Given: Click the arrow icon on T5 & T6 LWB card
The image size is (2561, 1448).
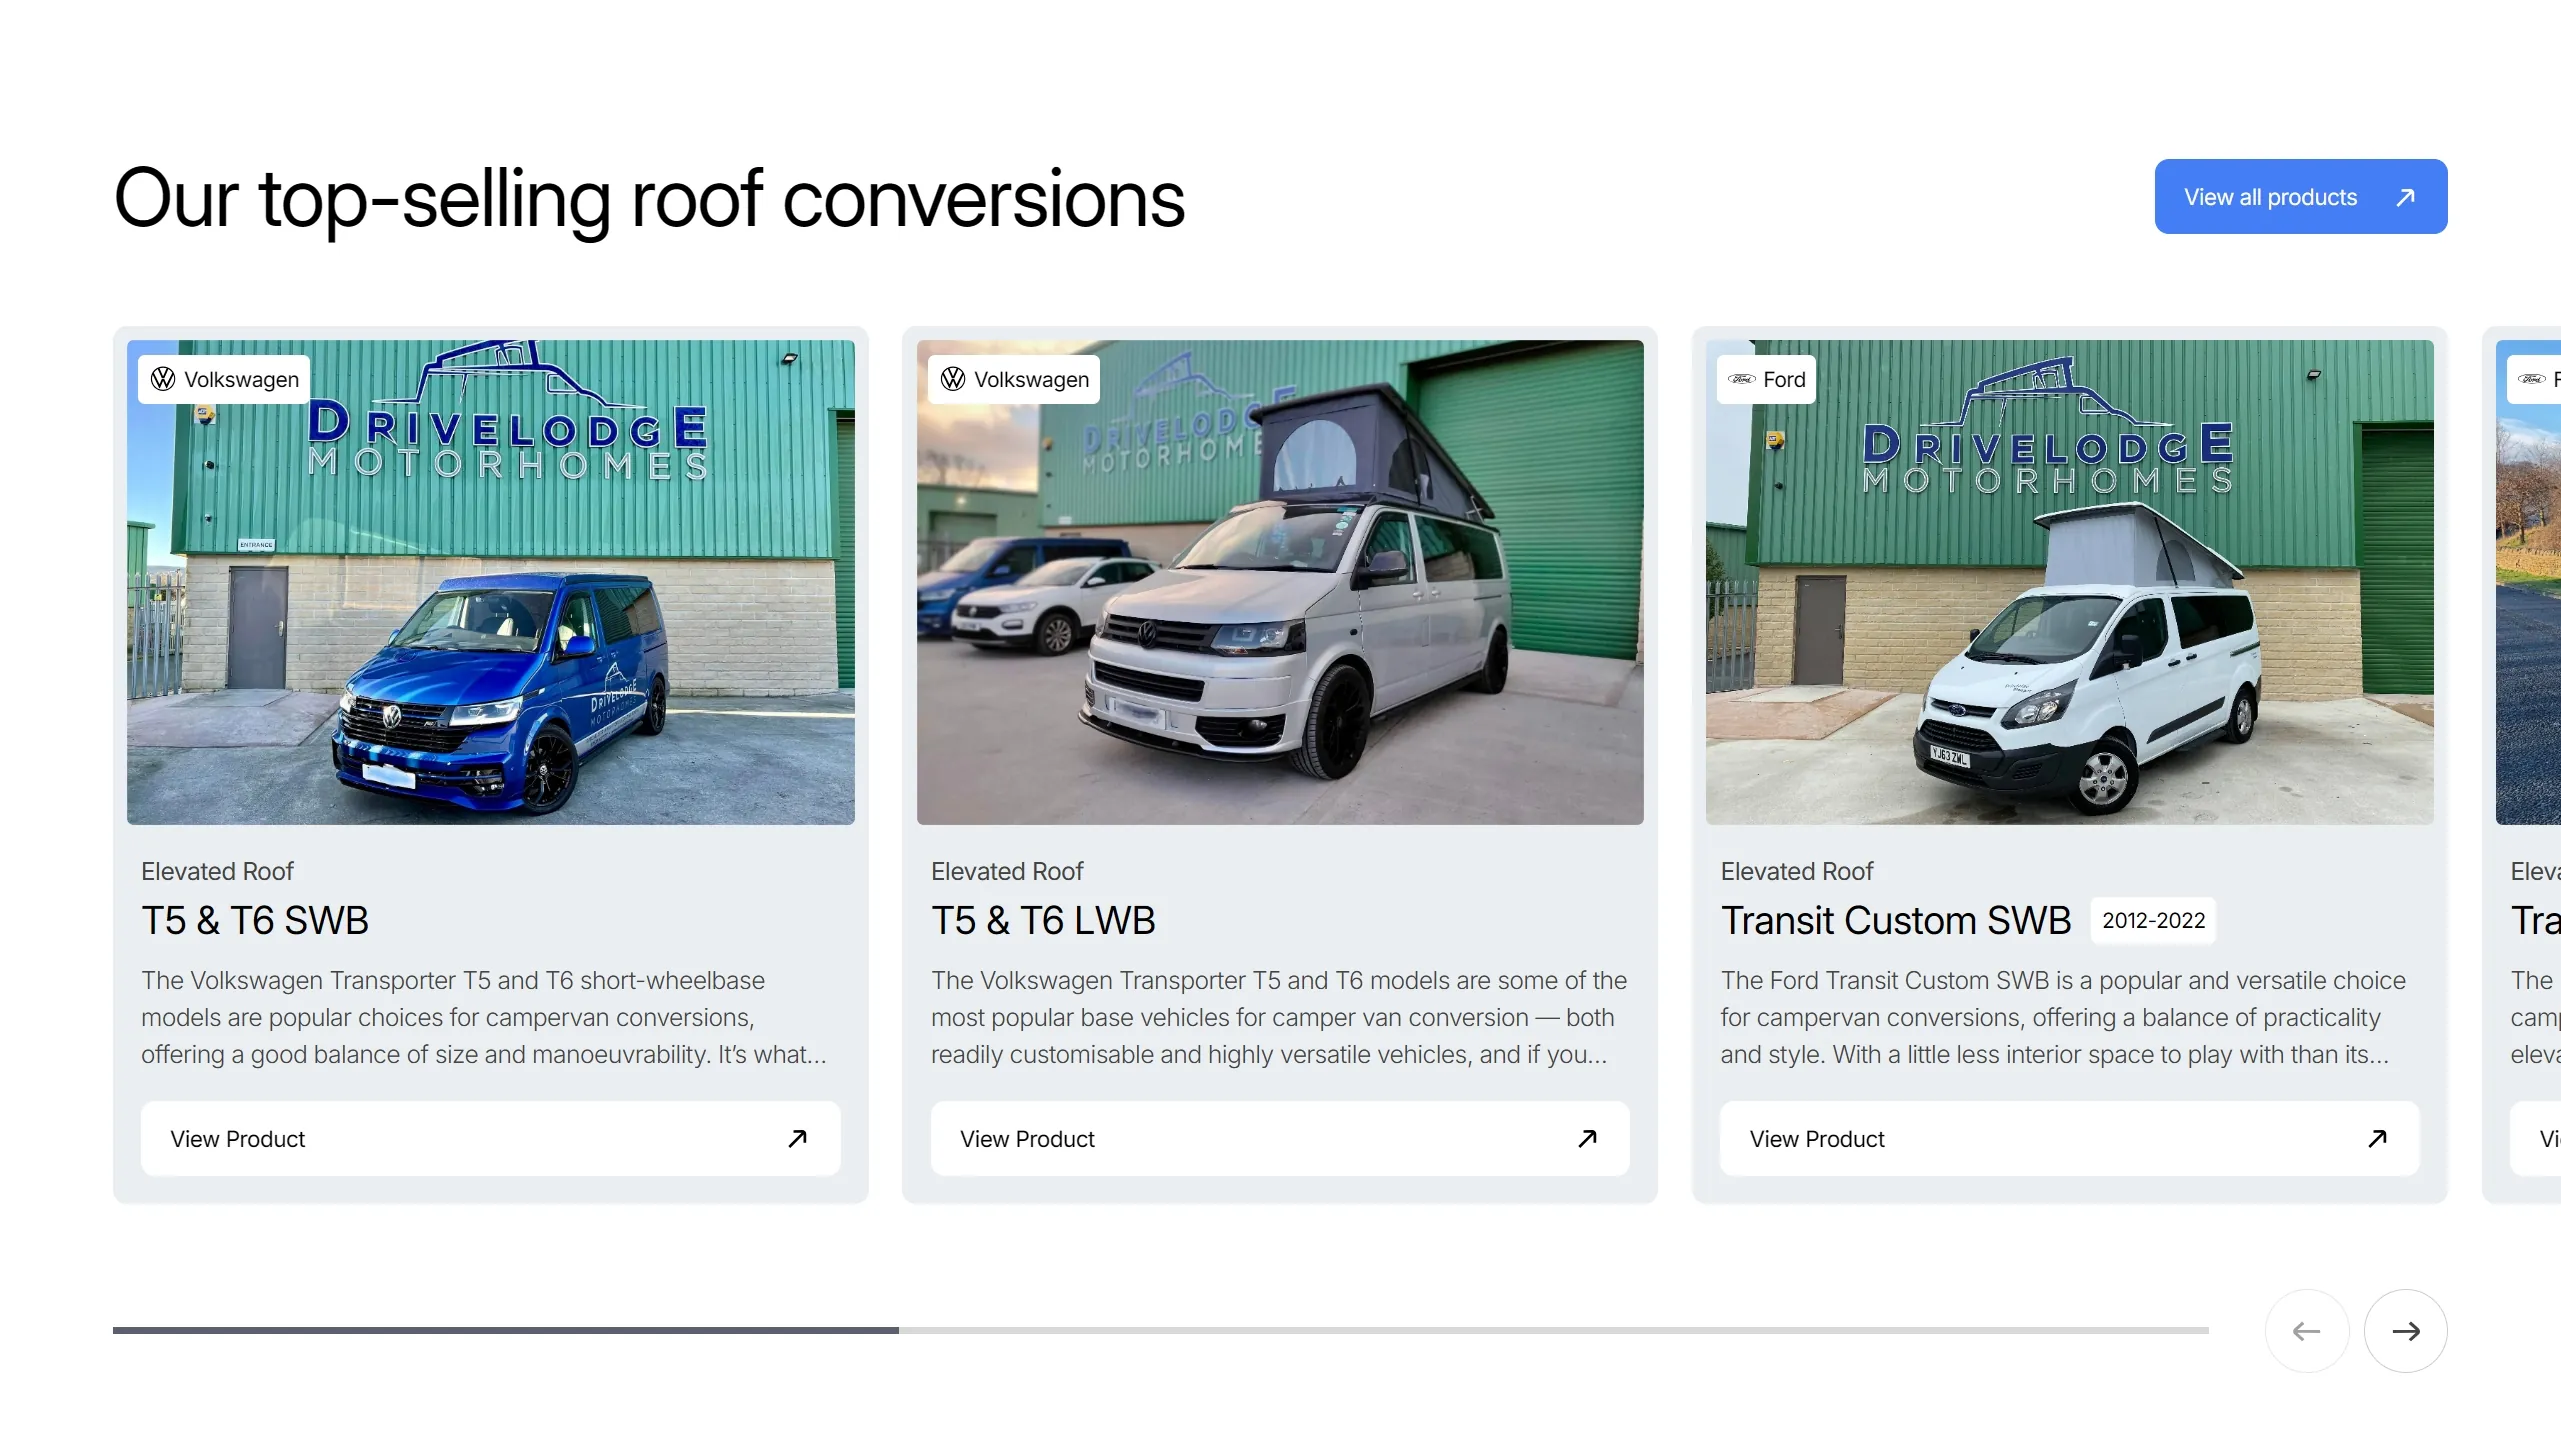Looking at the screenshot, I should pos(1587,1138).
